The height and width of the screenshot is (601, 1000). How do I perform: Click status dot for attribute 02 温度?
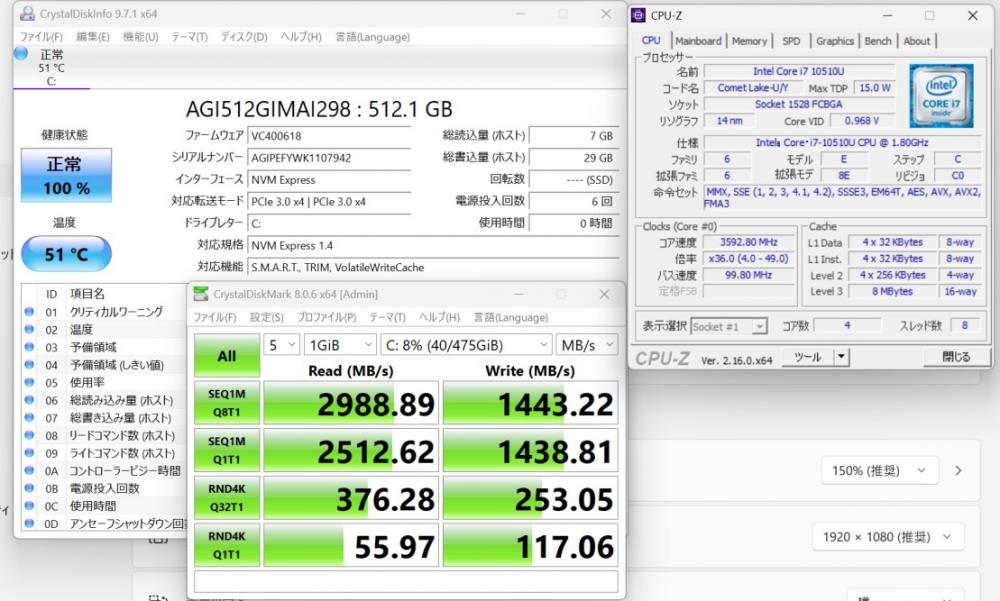point(29,330)
